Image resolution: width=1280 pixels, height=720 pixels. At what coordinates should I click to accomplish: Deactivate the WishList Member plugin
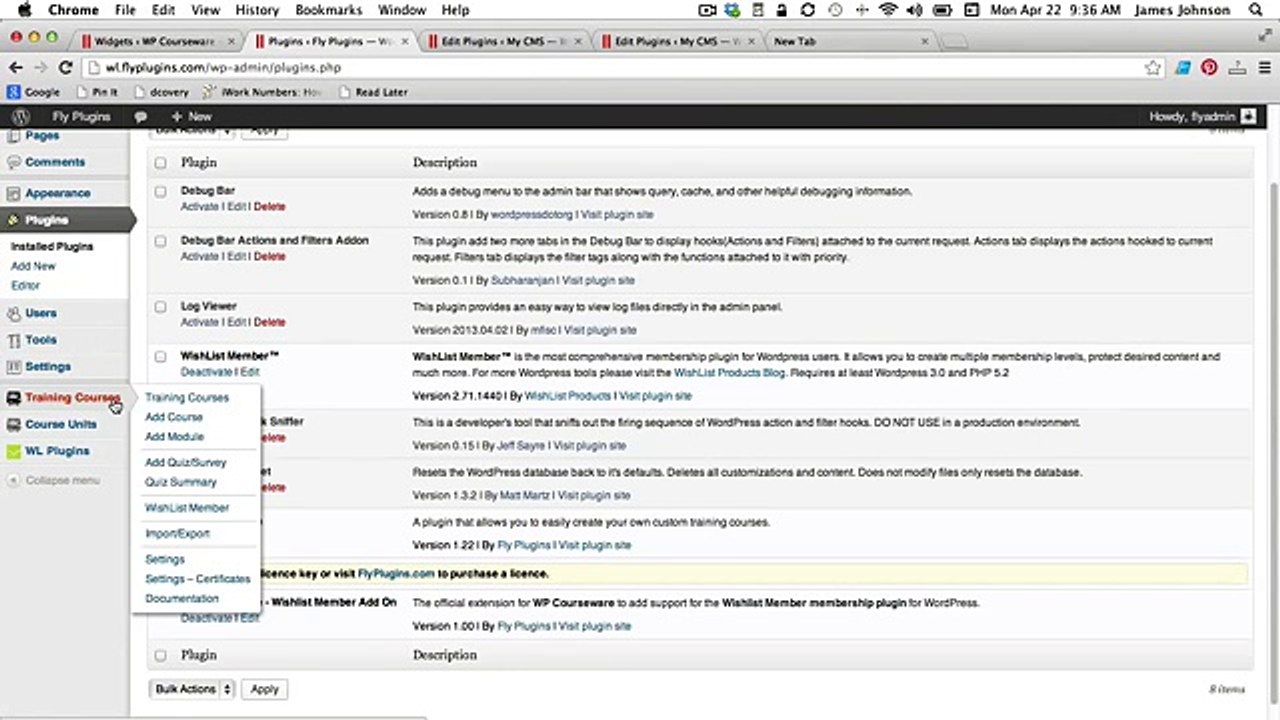pyautogui.click(x=206, y=372)
